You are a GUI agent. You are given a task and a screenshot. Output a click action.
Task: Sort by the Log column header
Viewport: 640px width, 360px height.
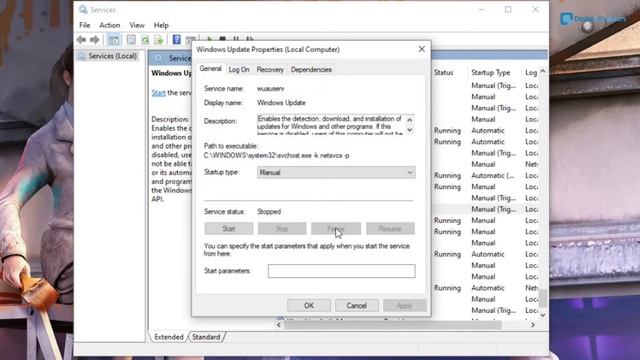click(x=531, y=72)
